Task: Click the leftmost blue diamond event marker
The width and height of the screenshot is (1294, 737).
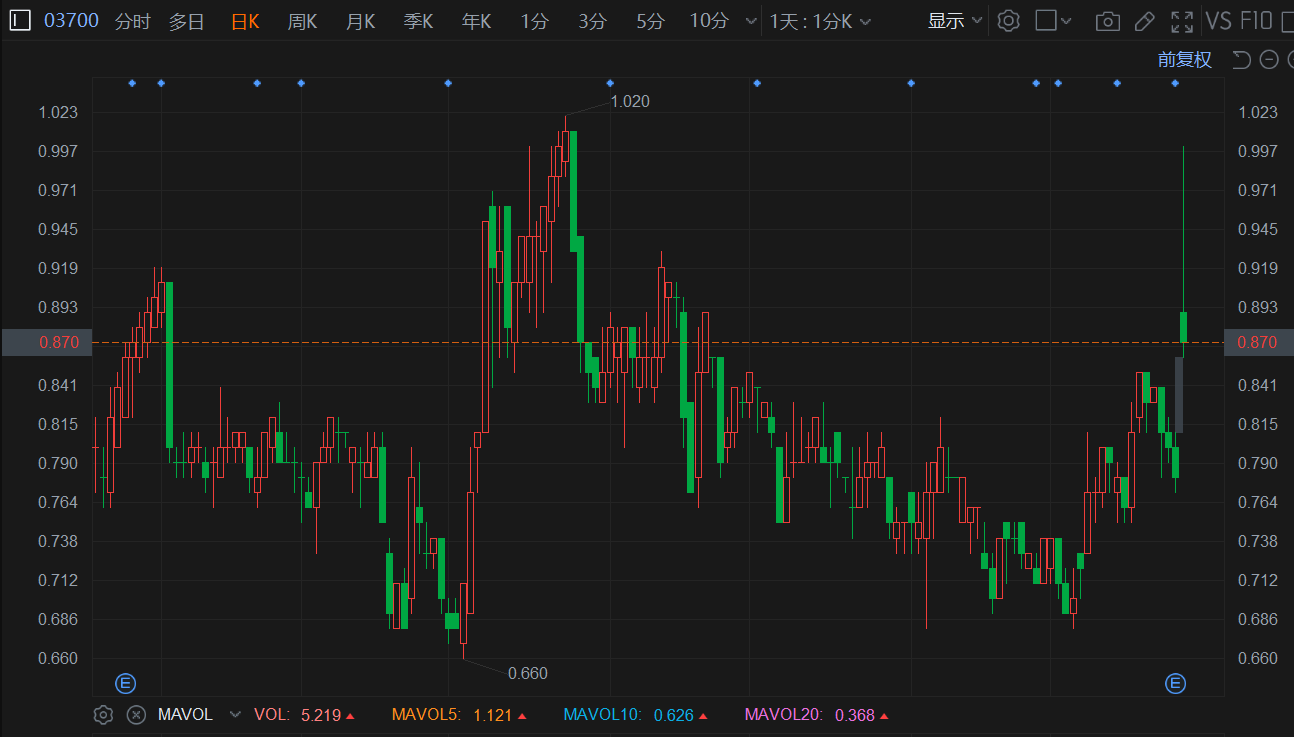Action: point(132,83)
